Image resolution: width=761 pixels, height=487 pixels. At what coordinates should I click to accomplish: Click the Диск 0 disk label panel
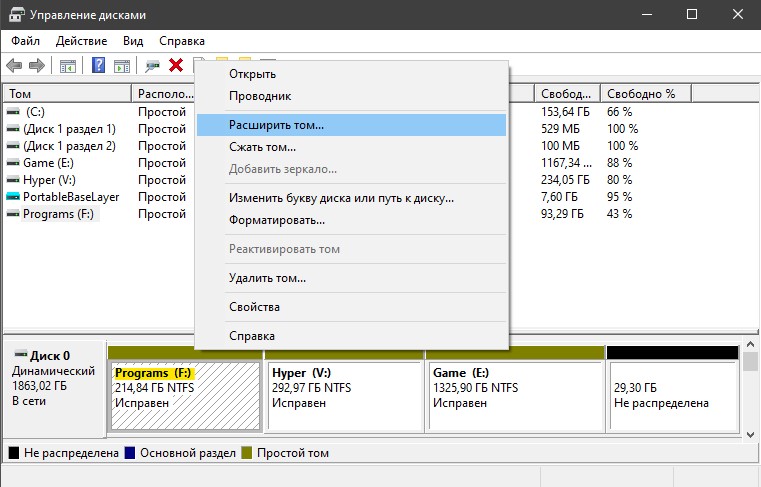coord(54,388)
